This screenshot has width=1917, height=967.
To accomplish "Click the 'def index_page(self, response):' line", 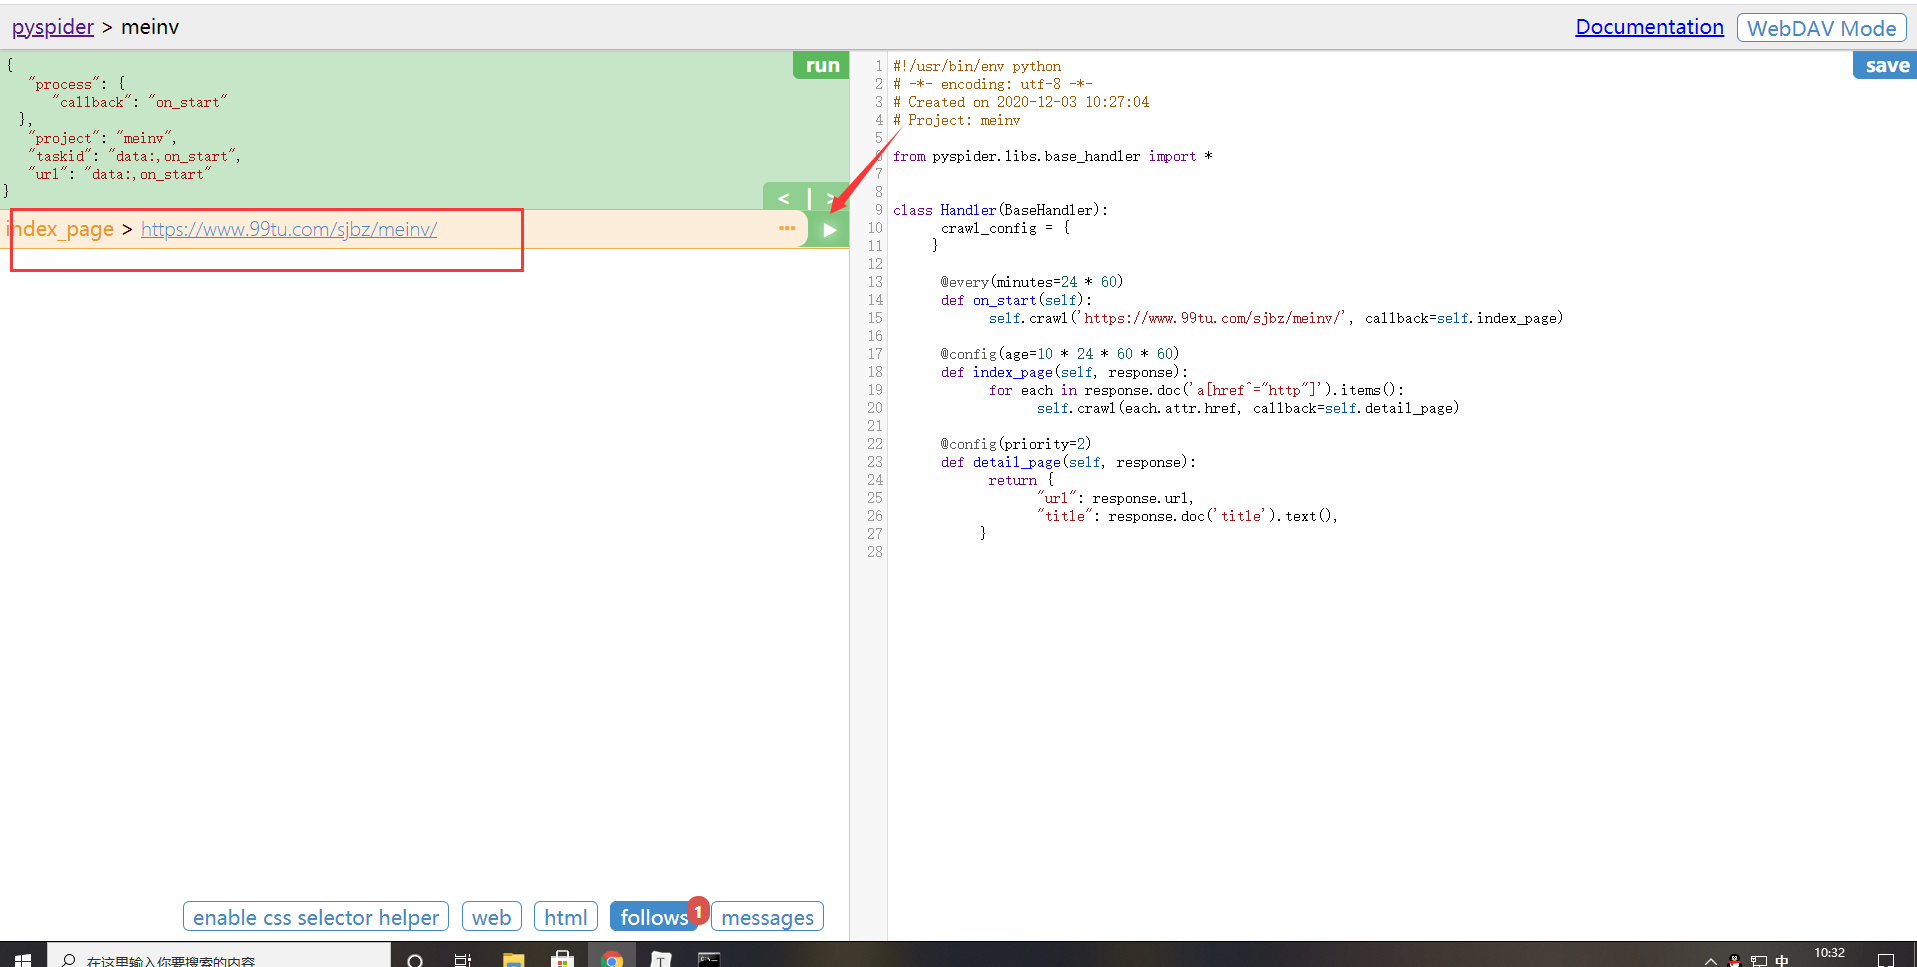I will coord(1064,372).
